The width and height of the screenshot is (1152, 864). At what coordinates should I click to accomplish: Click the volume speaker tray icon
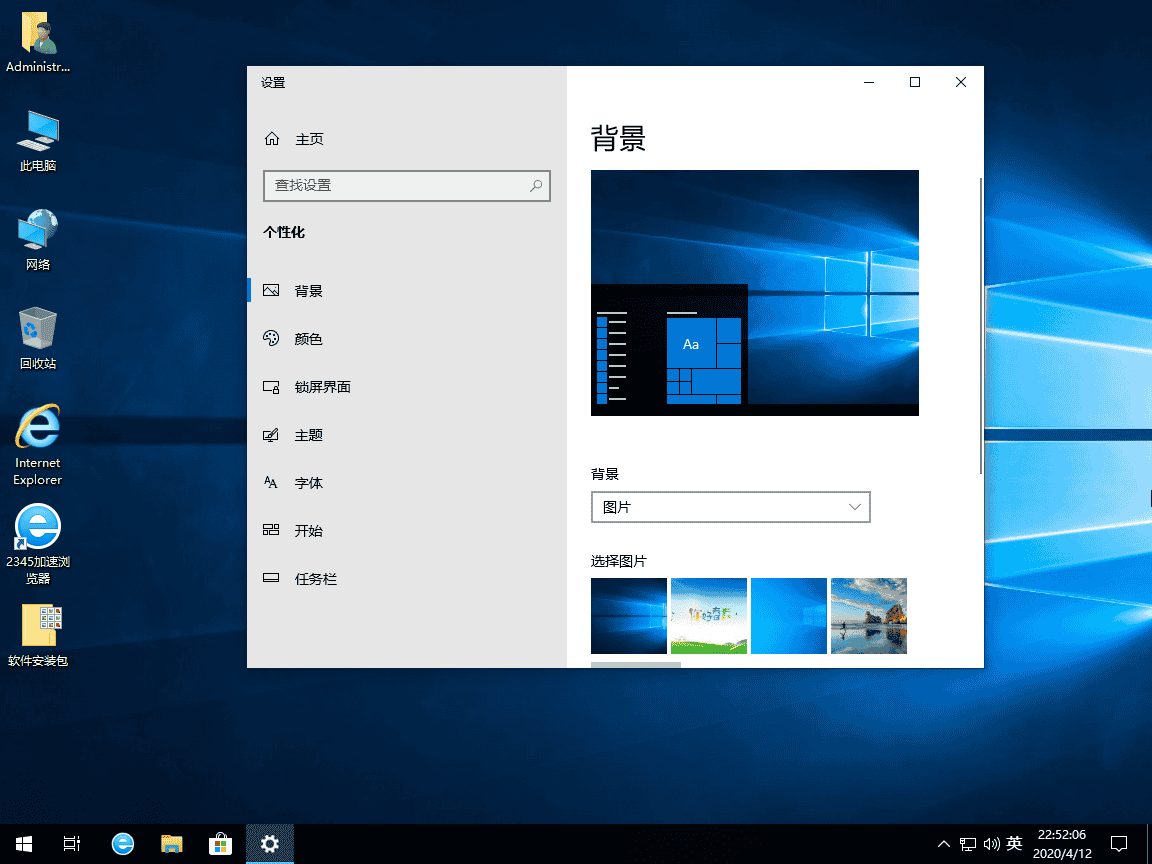(992, 844)
